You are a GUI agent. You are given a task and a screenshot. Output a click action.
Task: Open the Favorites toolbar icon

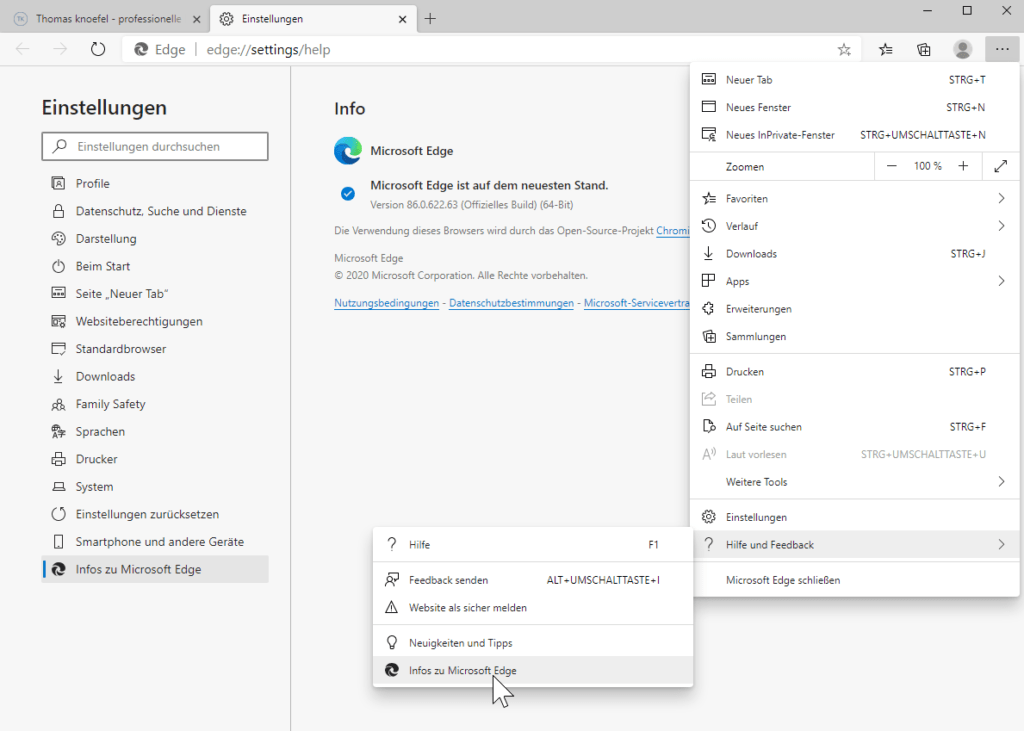tap(886, 50)
